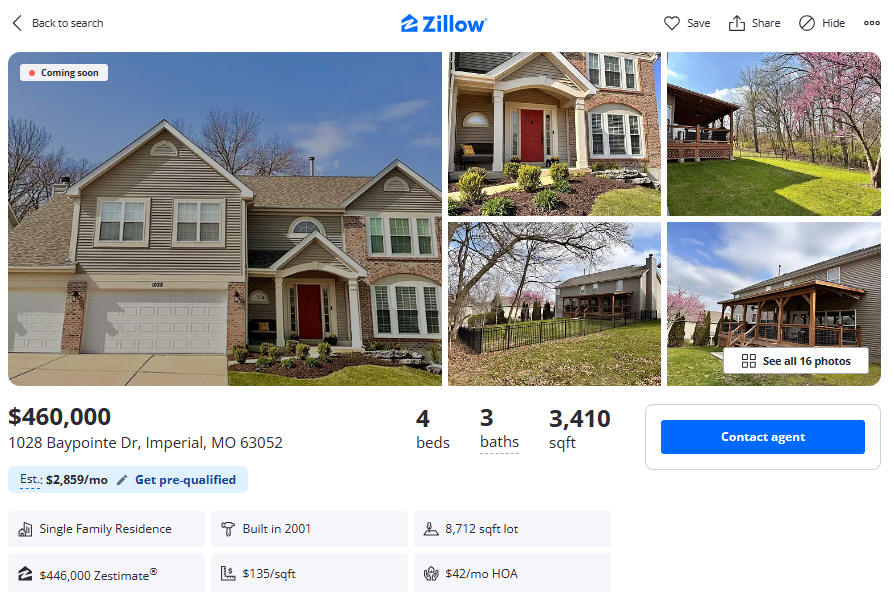
Task: Click See all 16 photos button
Action: point(796,361)
